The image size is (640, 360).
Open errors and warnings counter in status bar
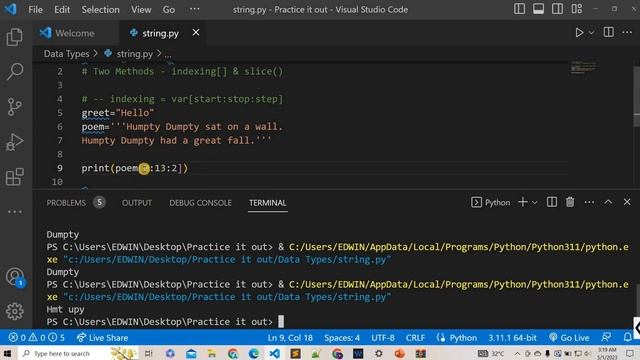point(37,338)
